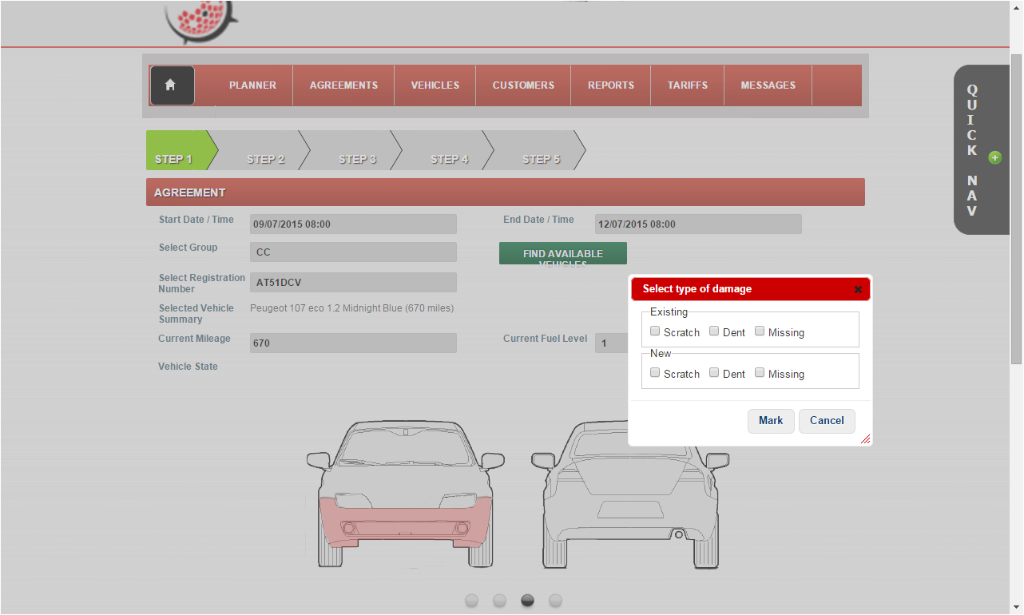Open the Vehicles menu

point(435,85)
